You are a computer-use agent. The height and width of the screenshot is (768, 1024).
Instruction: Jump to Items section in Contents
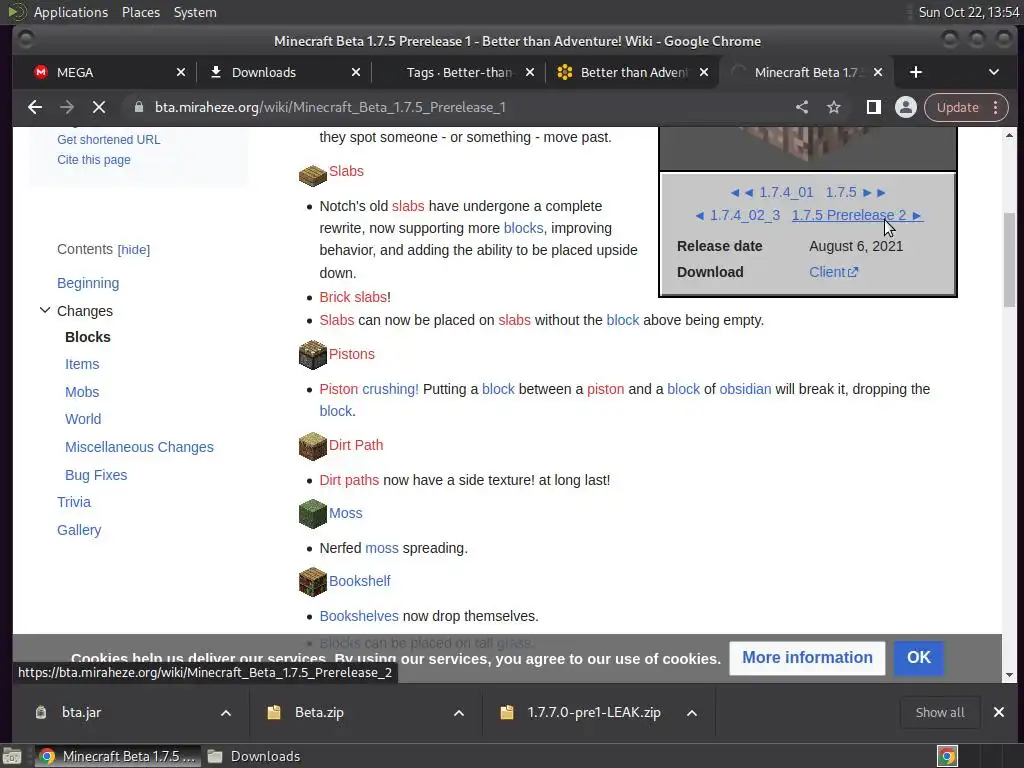click(x=82, y=364)
